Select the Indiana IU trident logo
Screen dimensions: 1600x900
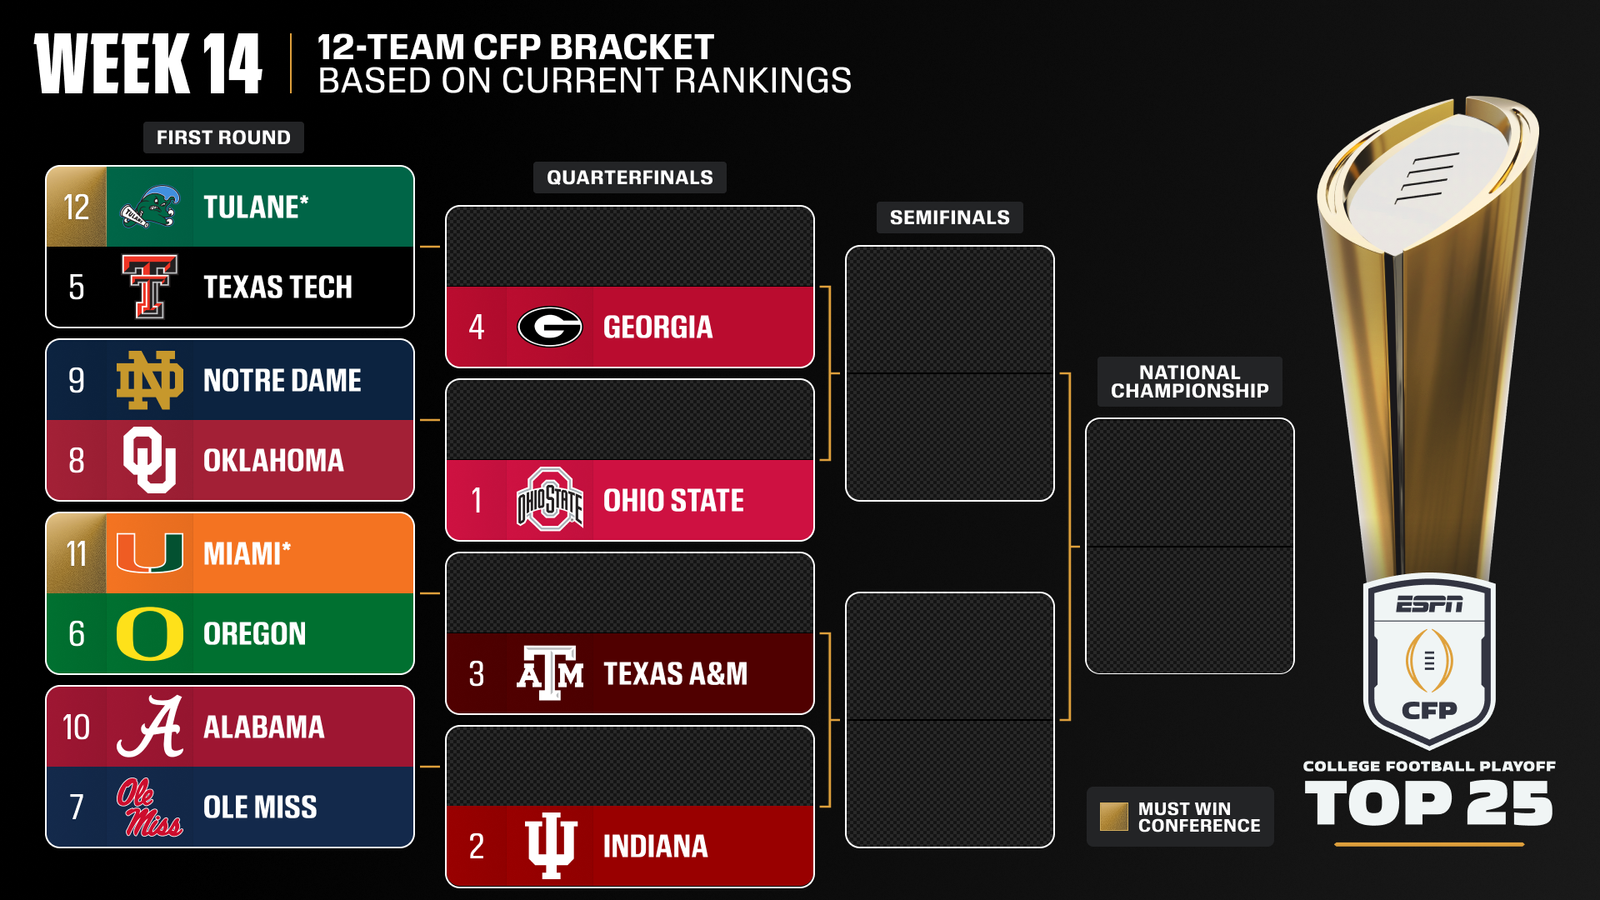click(x=550, y=846)
